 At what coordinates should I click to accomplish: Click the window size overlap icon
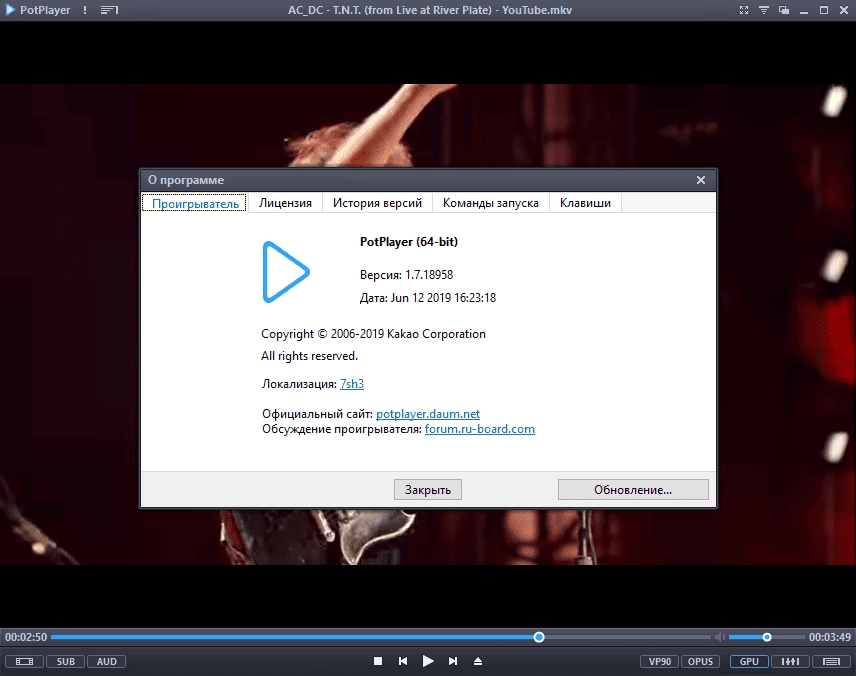tap(784, 10)
